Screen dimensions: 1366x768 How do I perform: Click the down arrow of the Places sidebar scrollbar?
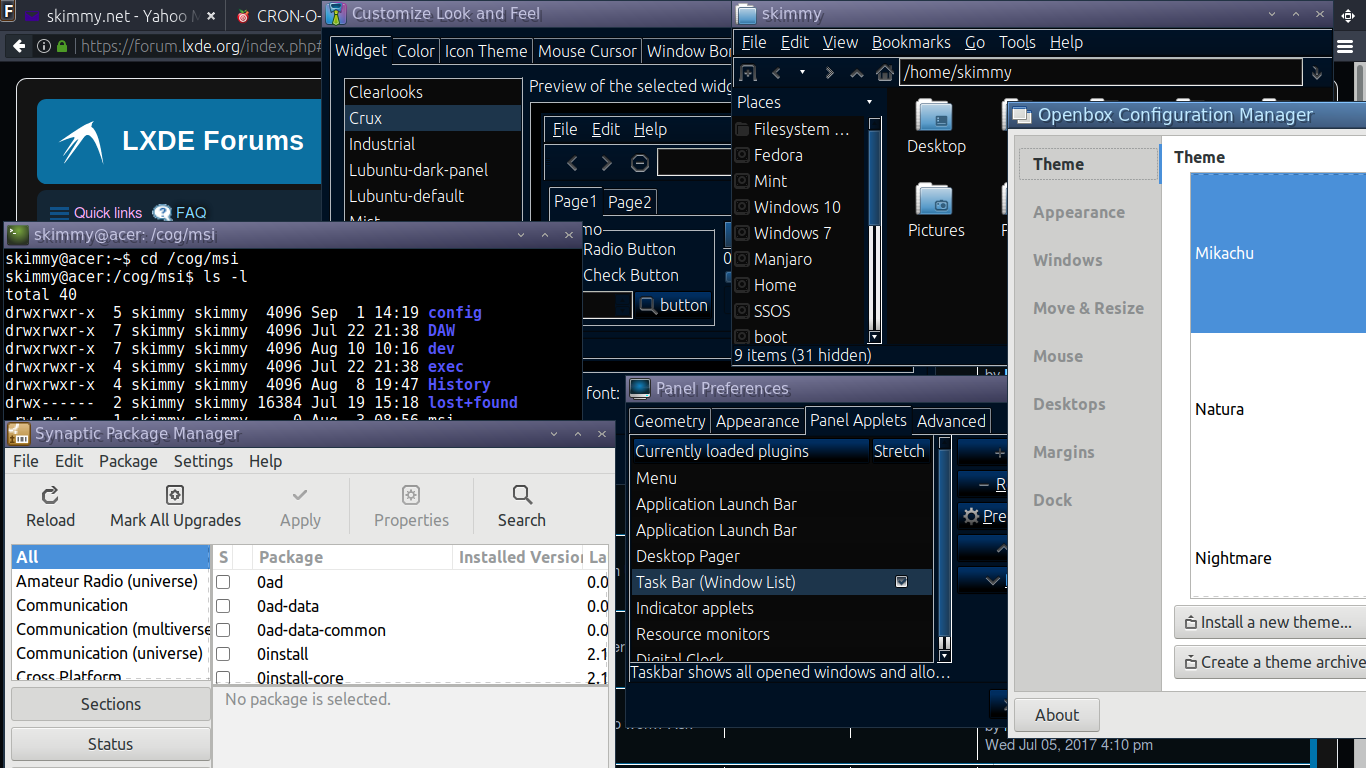(x=875, y=337)
